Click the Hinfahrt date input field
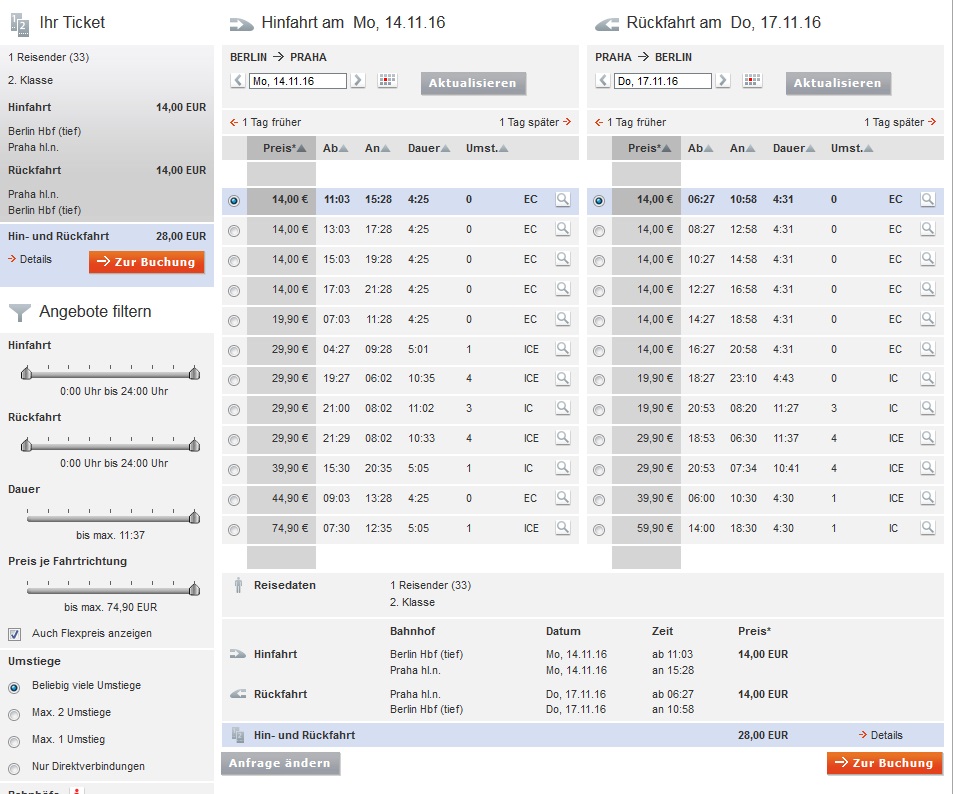The image size is (953, 794). point(298,81)
